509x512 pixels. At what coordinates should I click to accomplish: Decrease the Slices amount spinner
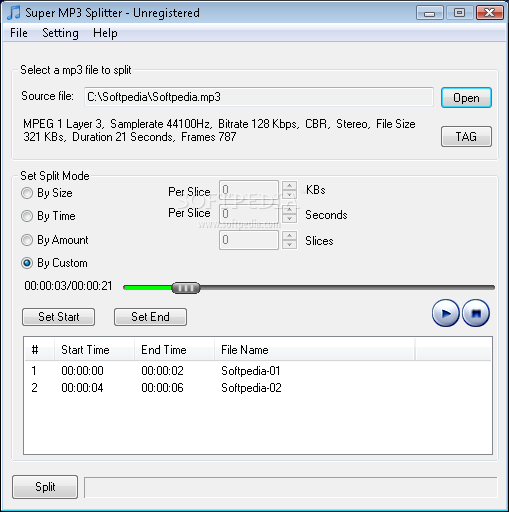coord(289,245)
